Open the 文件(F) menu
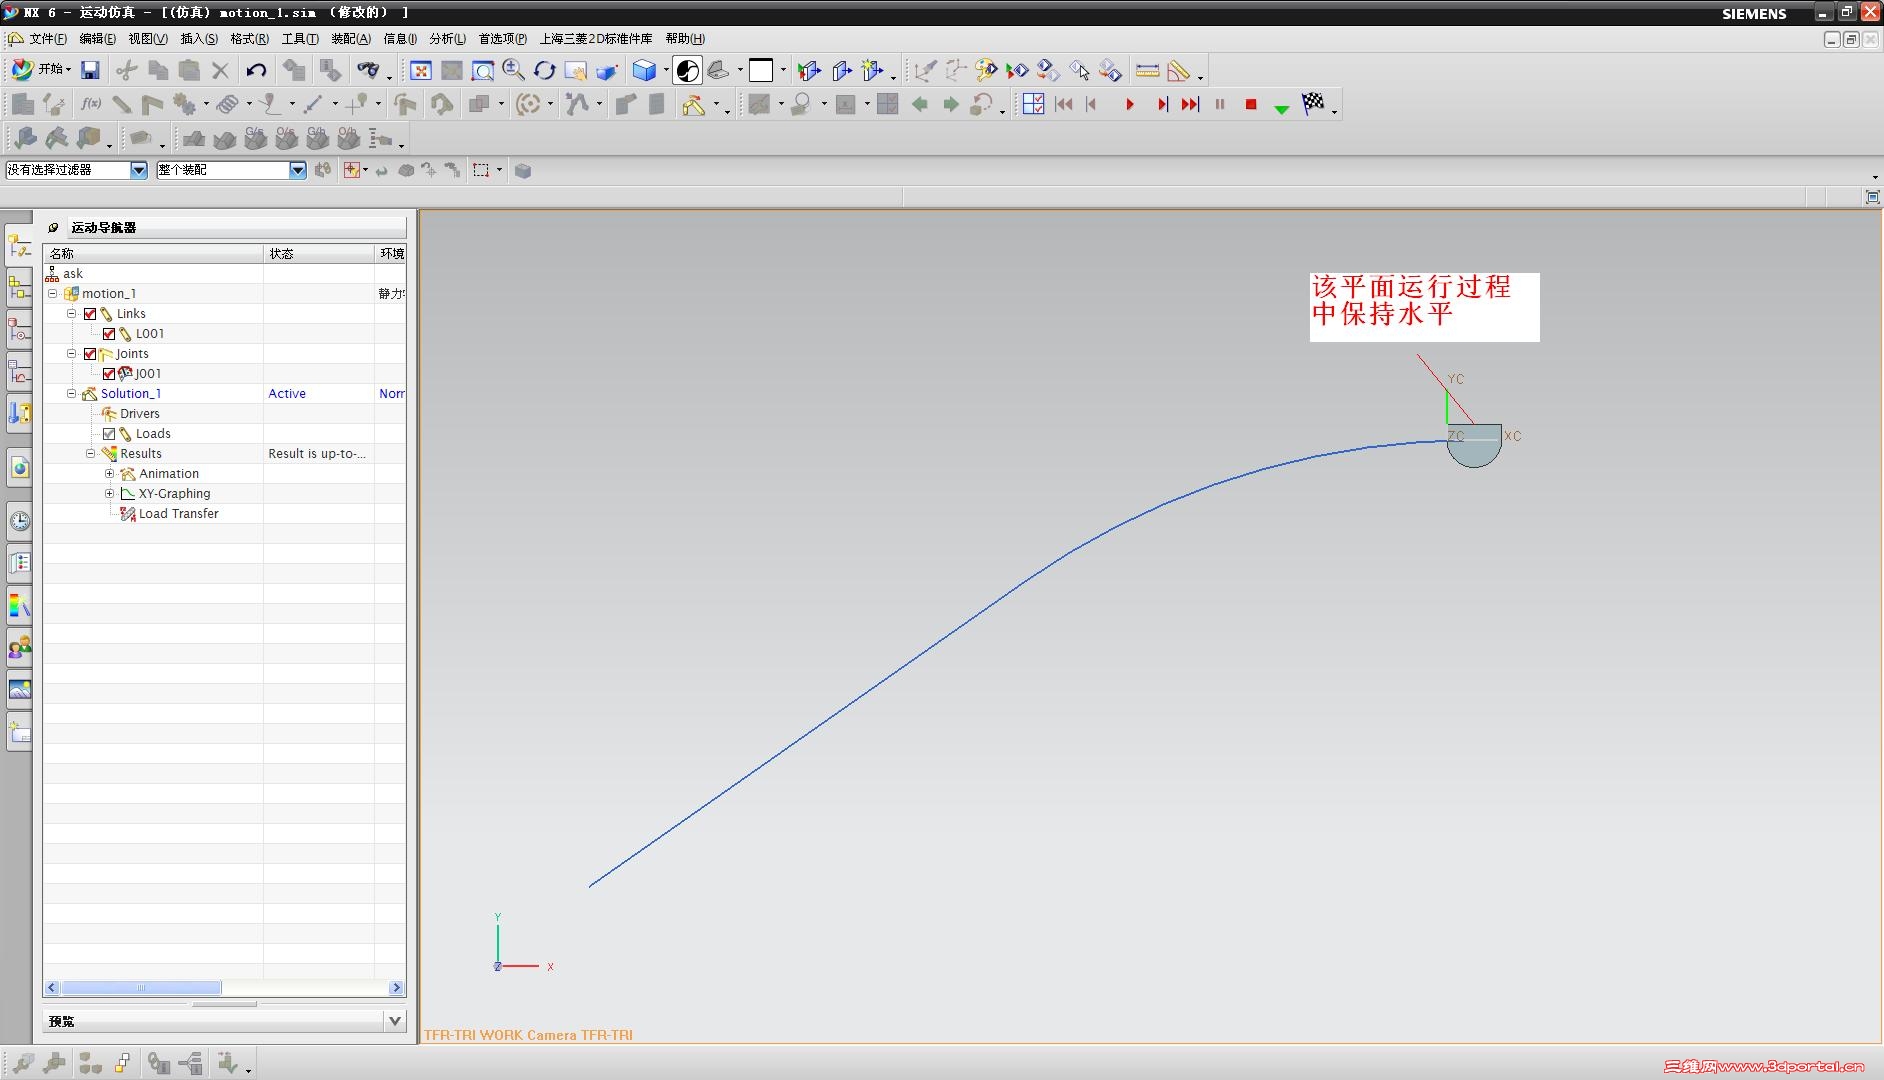 point(48,39)
